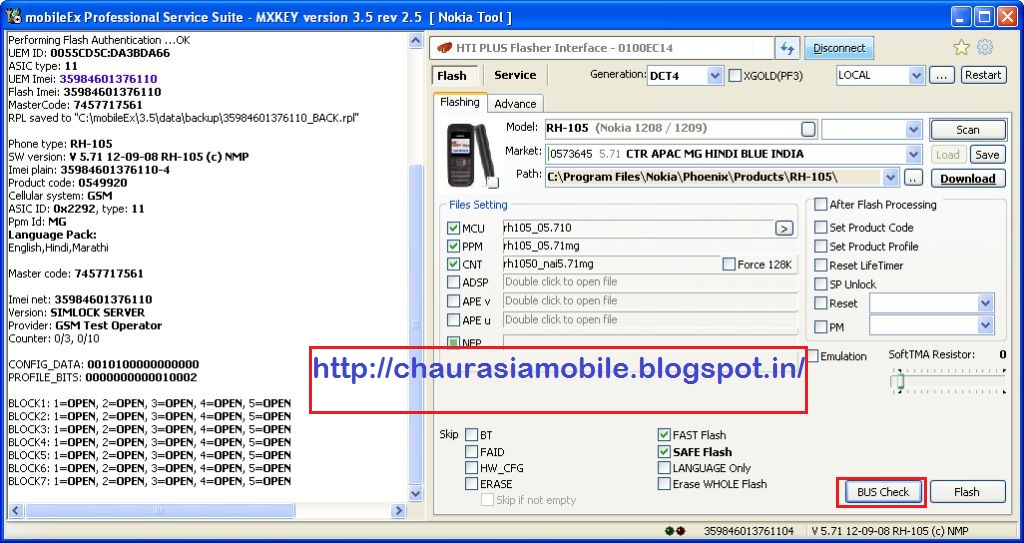Open the PM option dropdown

click(985, 325)
